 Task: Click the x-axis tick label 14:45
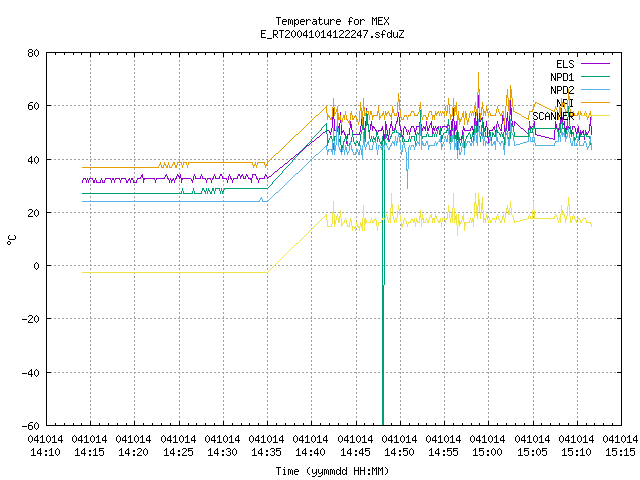pyautogui.click(x=356, y=452)
